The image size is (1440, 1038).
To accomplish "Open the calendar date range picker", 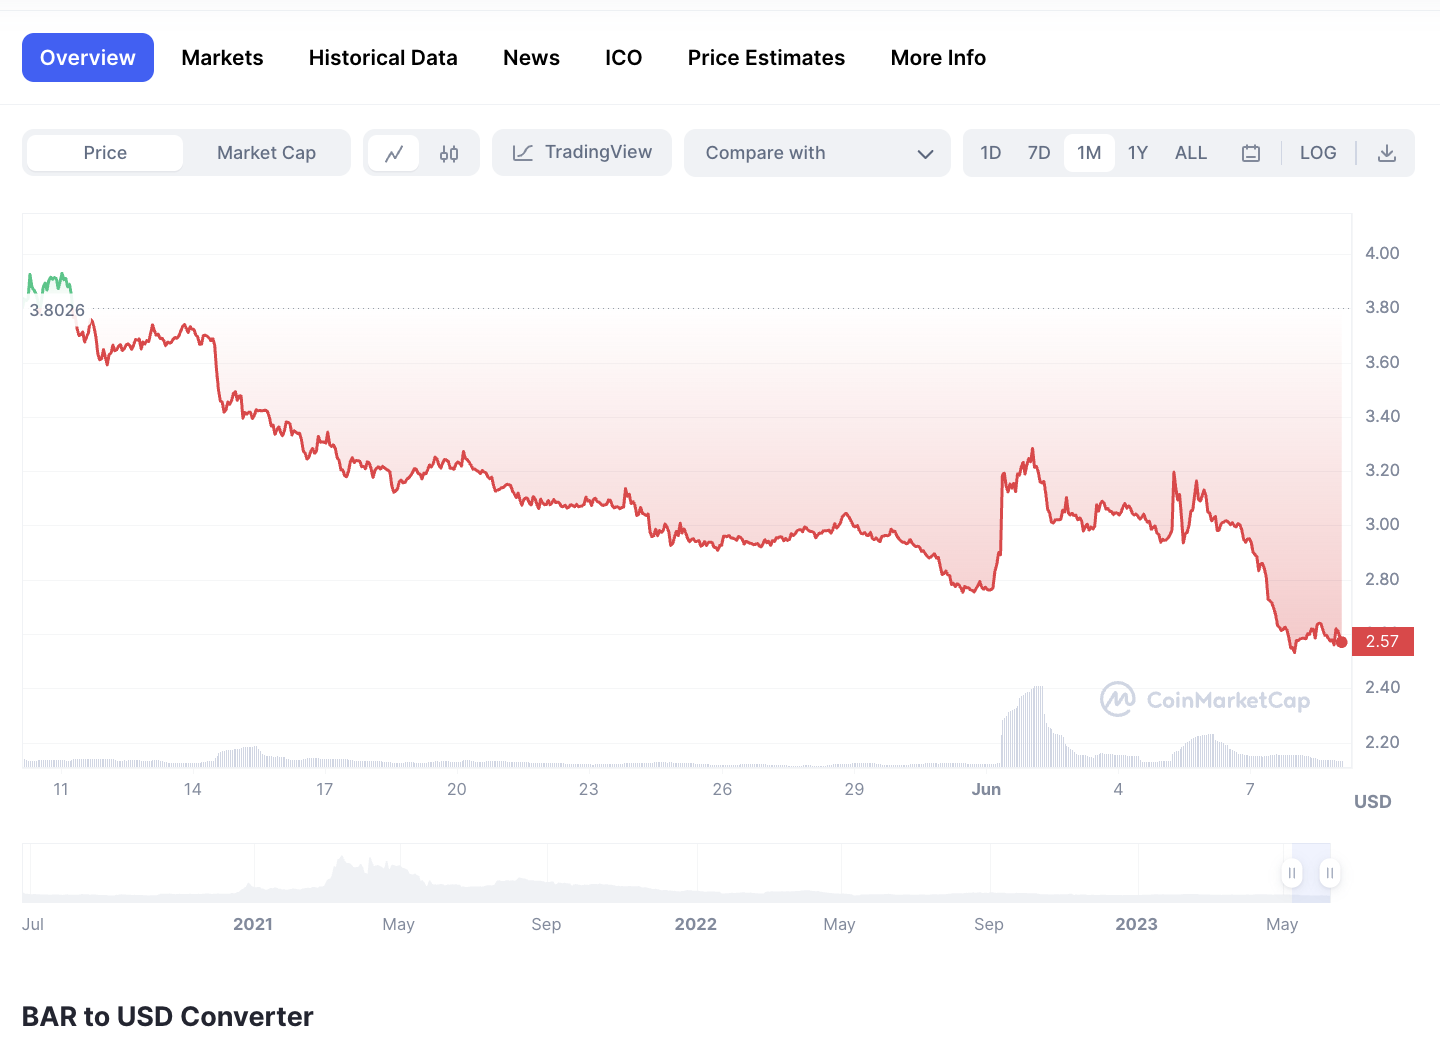I will pyautogui.click(x=1251, y=153).
